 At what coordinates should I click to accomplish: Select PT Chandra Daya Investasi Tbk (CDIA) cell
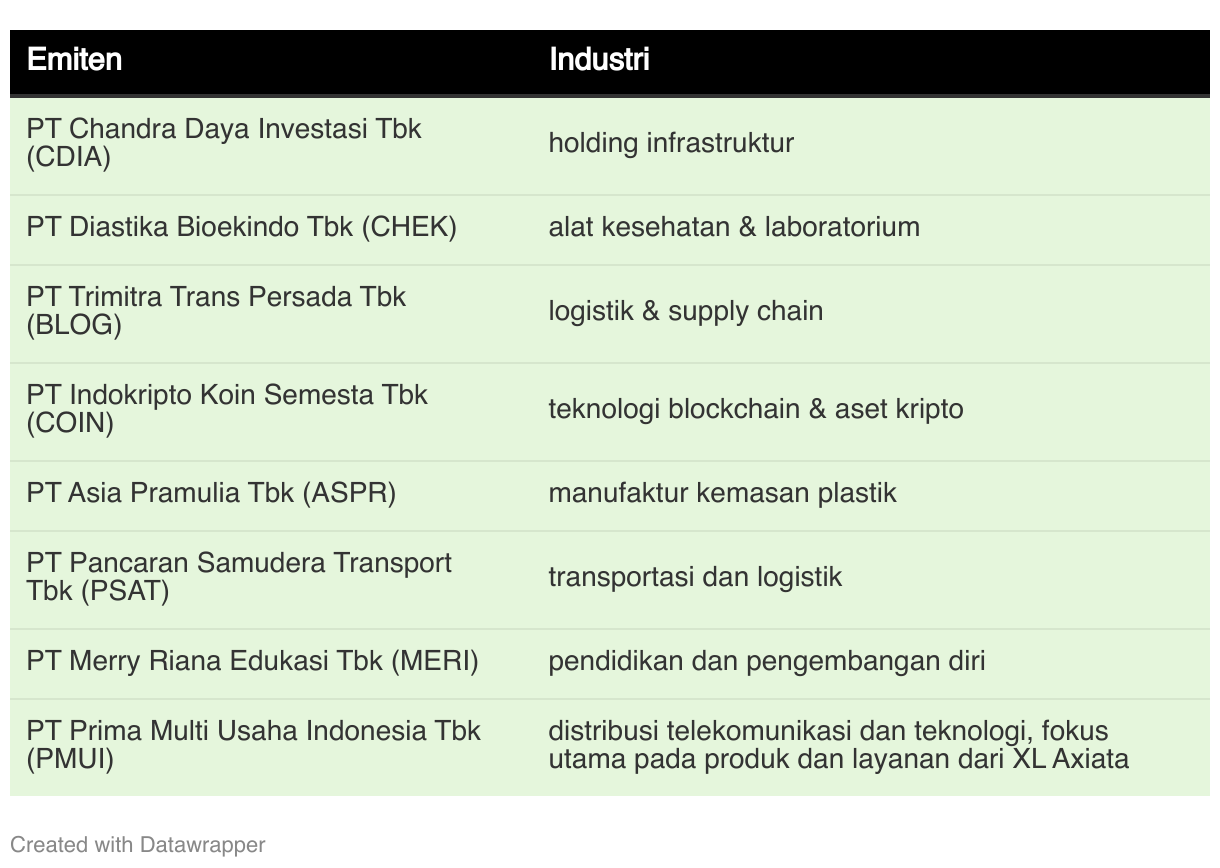(224, 143)
